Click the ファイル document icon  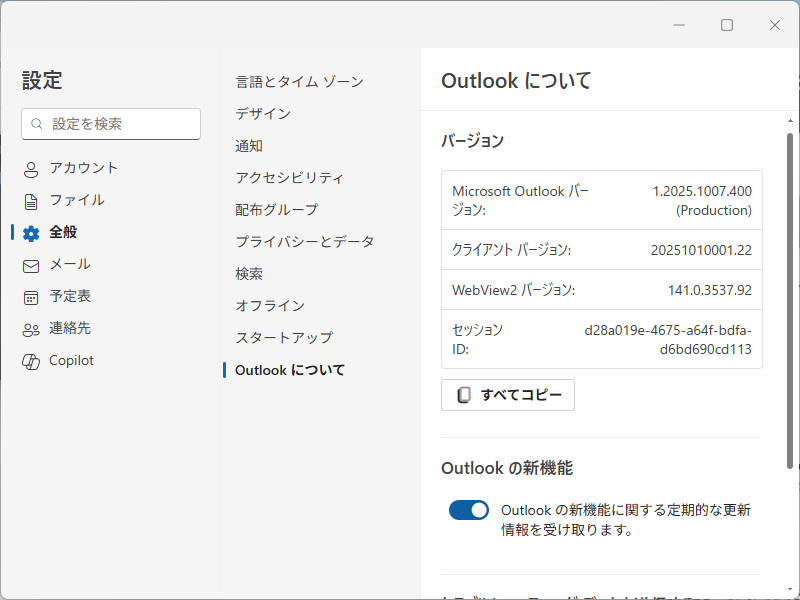point(31,202)
